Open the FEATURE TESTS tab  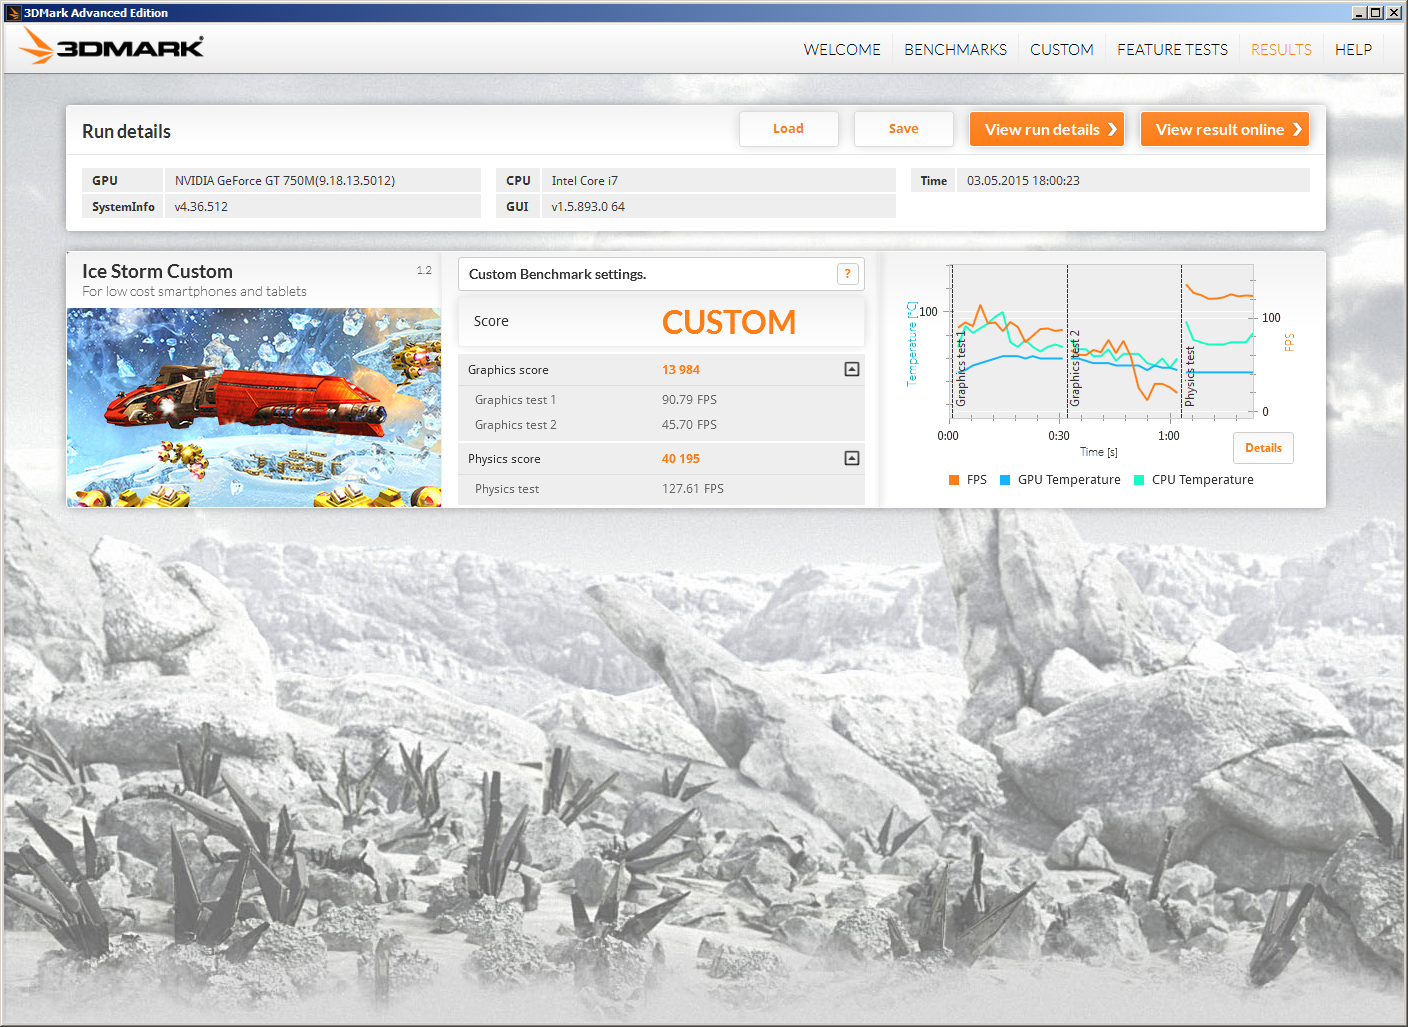click(1172, 50)
